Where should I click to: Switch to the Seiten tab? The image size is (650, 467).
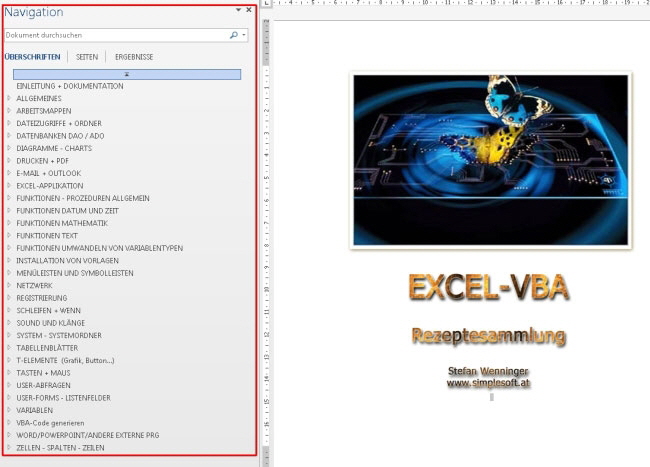click(87, 57)
